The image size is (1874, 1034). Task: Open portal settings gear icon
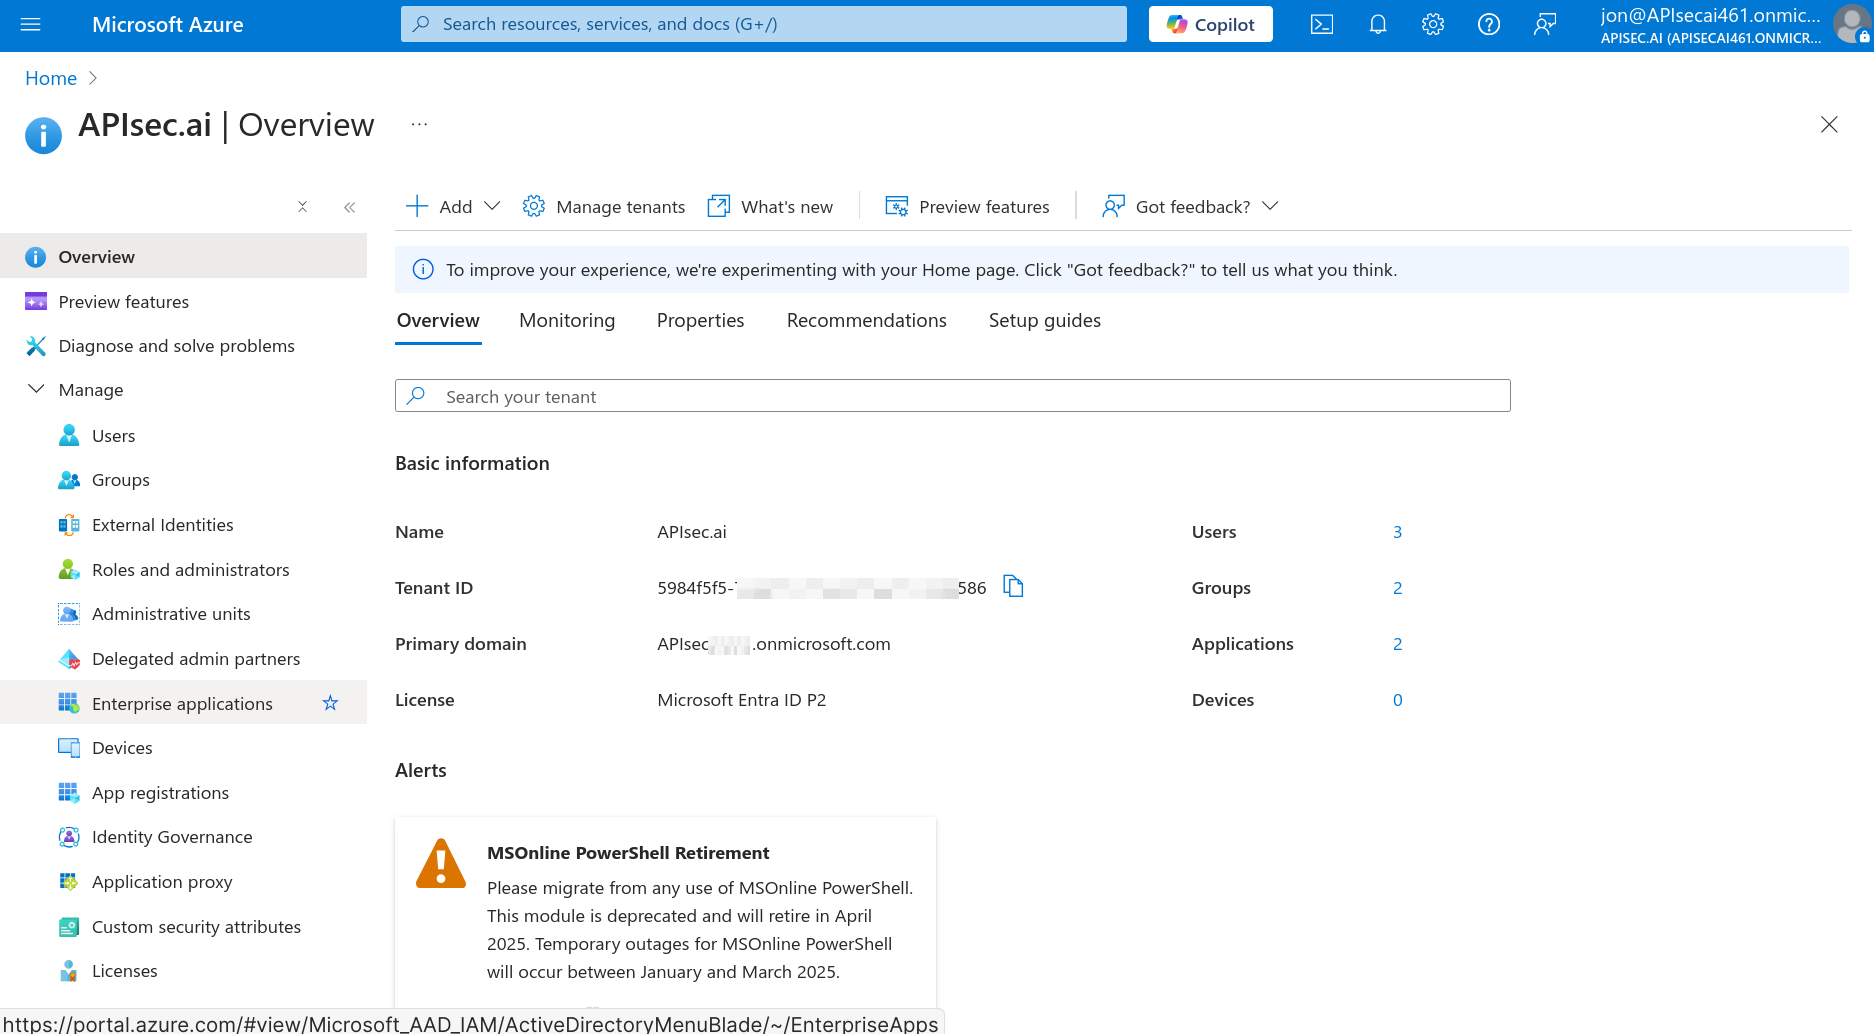click(x=1432, y=25)
